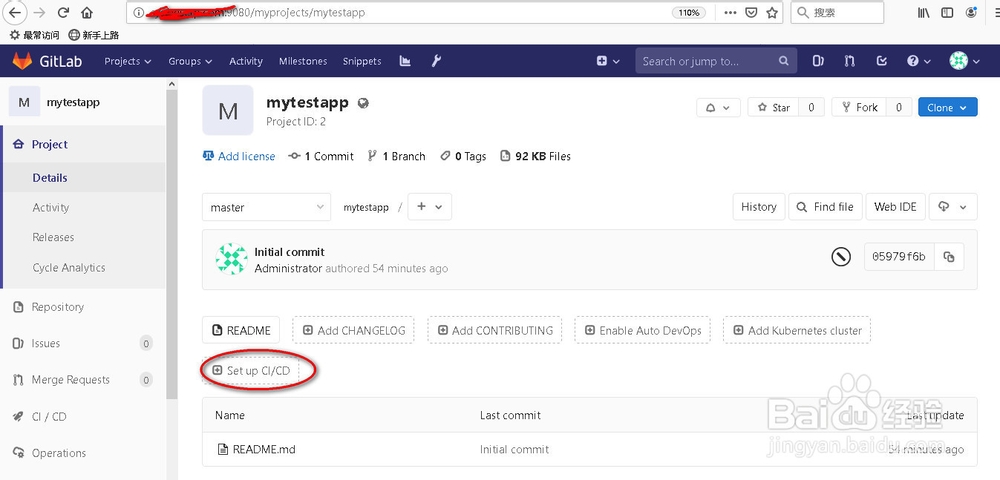Open the instance statistics chart icon
Viewport: 1000px width, 480px height.
tap(405, 61)
